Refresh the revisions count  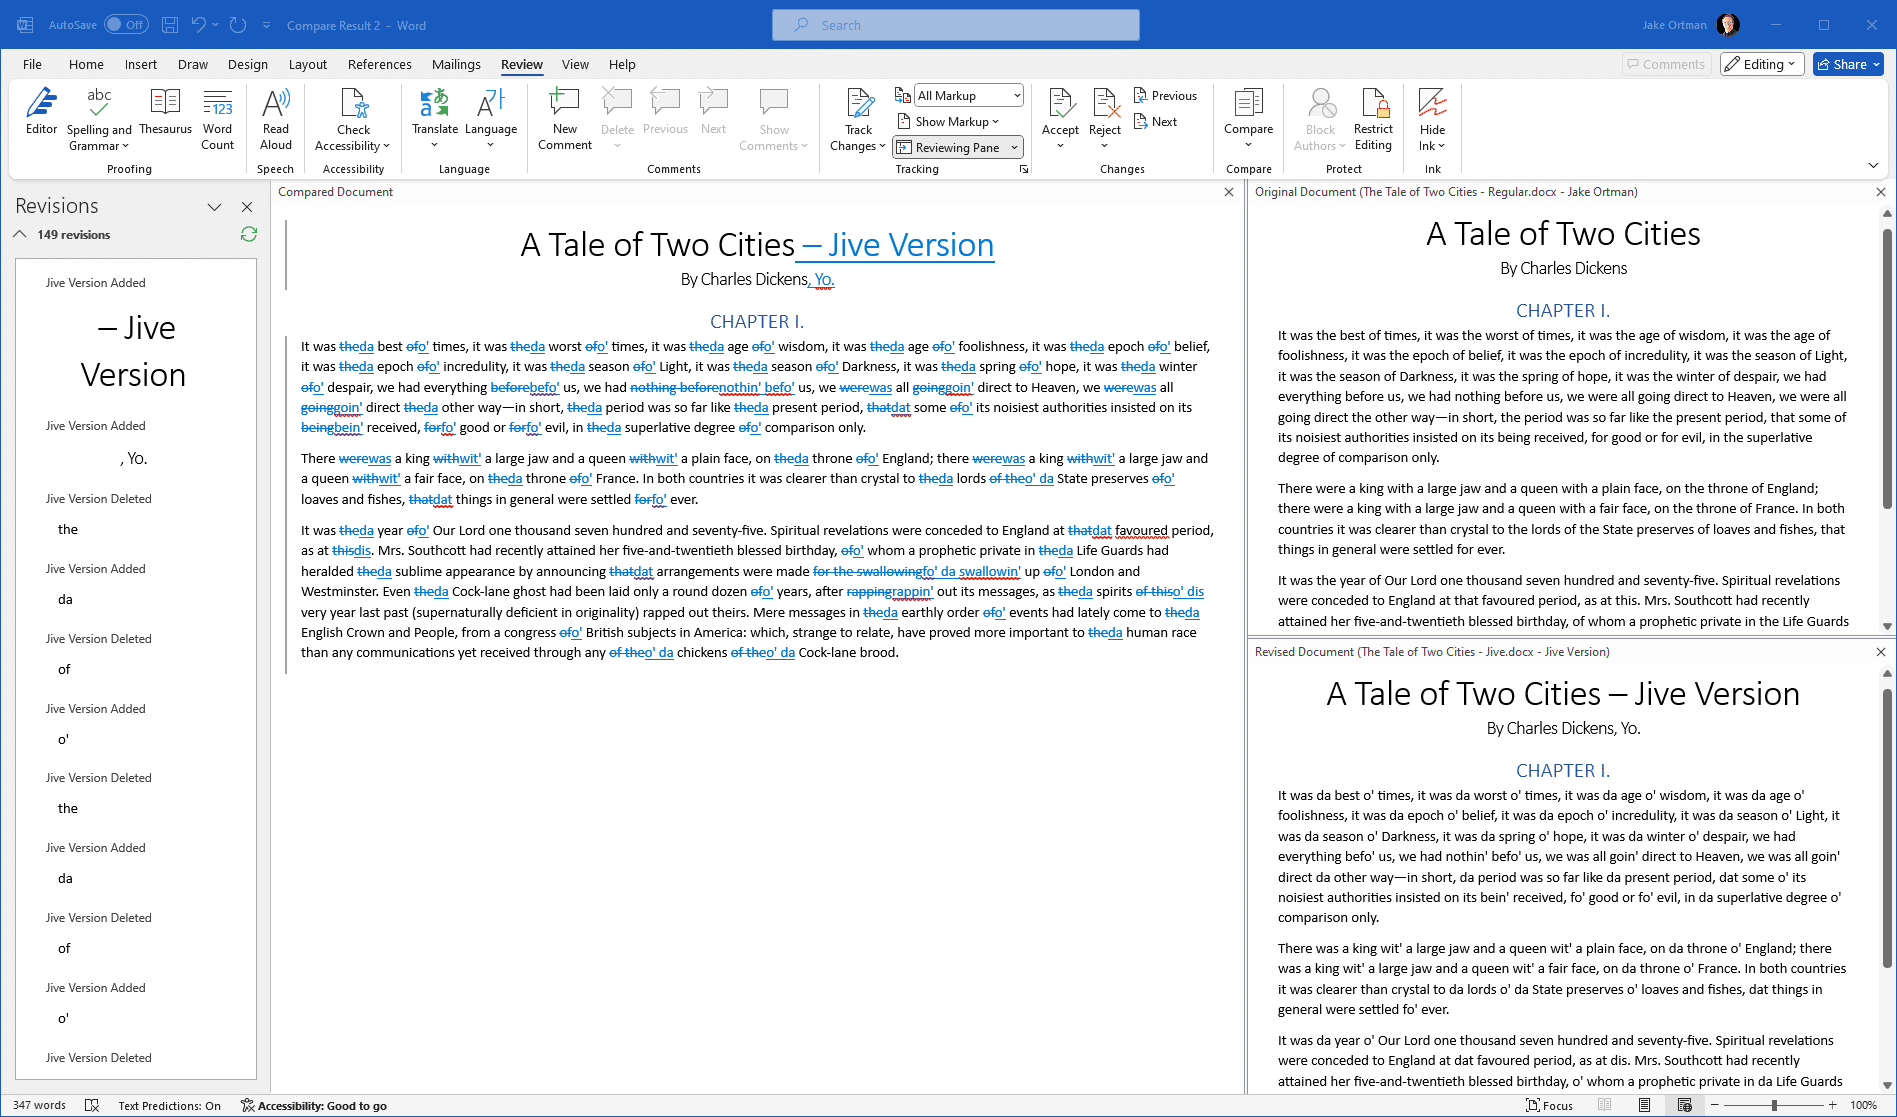click(x=249, y=234)
